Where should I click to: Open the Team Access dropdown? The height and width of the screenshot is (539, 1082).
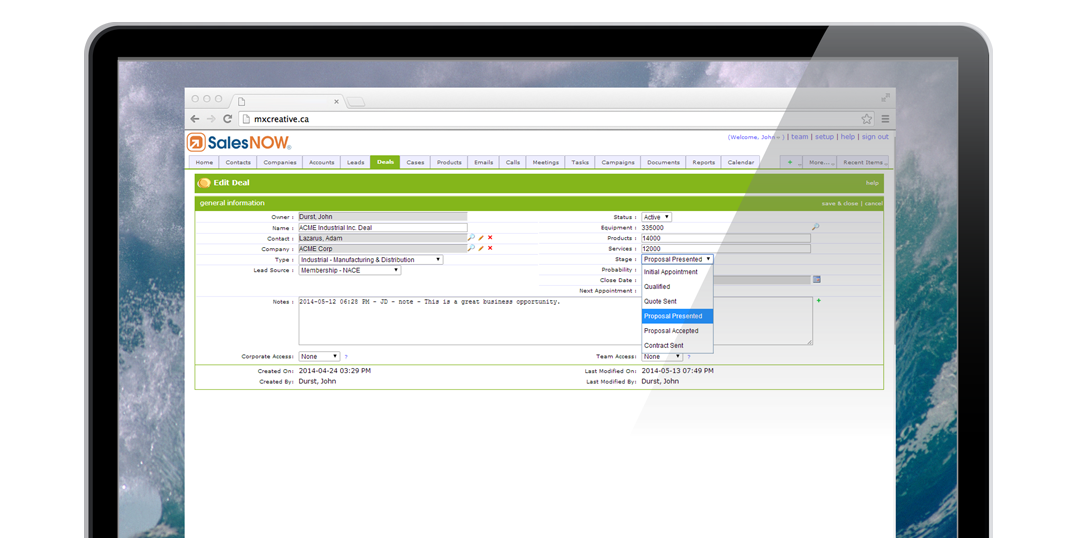point(662,357)
